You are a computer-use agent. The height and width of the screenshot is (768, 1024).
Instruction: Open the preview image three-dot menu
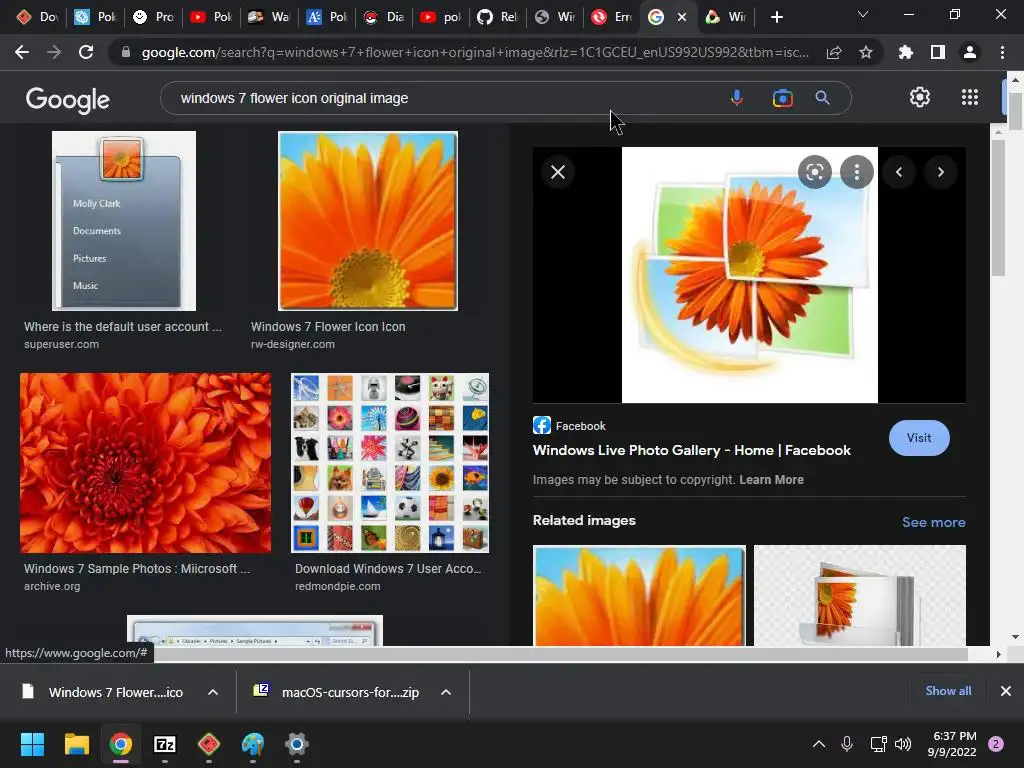[857, 172]
